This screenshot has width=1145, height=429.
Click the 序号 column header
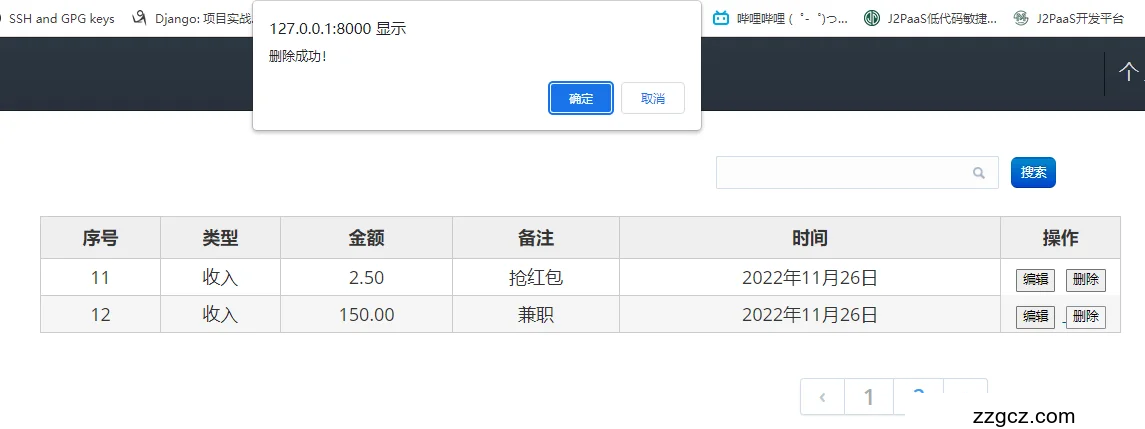[100, 238]
